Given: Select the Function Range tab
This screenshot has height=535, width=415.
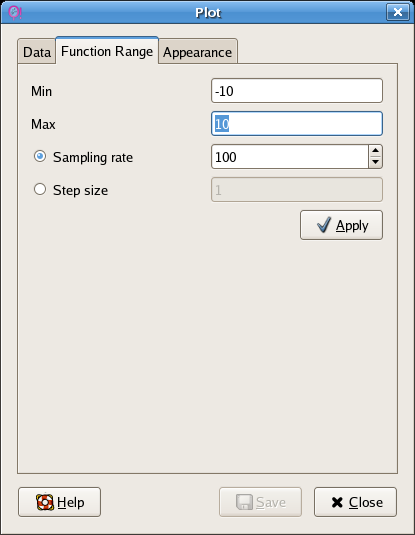Looking at the screenshot, I should tap(107, 50).
